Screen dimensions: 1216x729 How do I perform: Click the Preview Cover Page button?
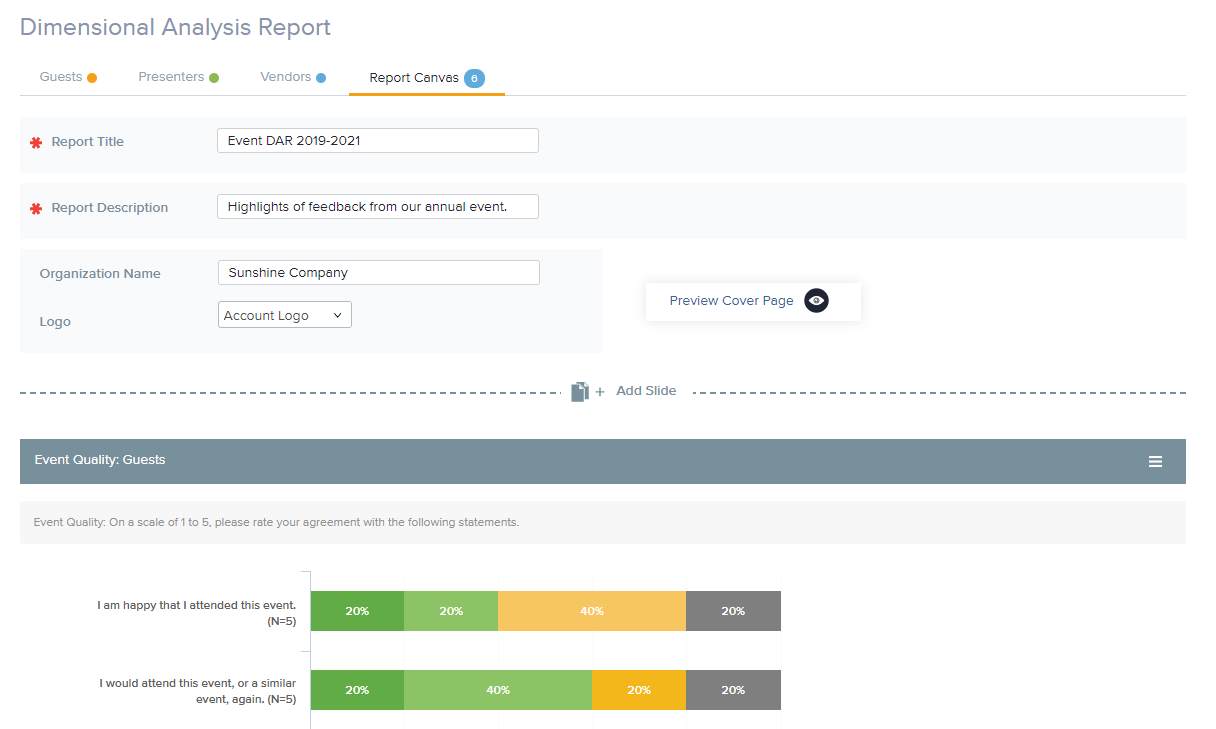[x=732, y=300]
